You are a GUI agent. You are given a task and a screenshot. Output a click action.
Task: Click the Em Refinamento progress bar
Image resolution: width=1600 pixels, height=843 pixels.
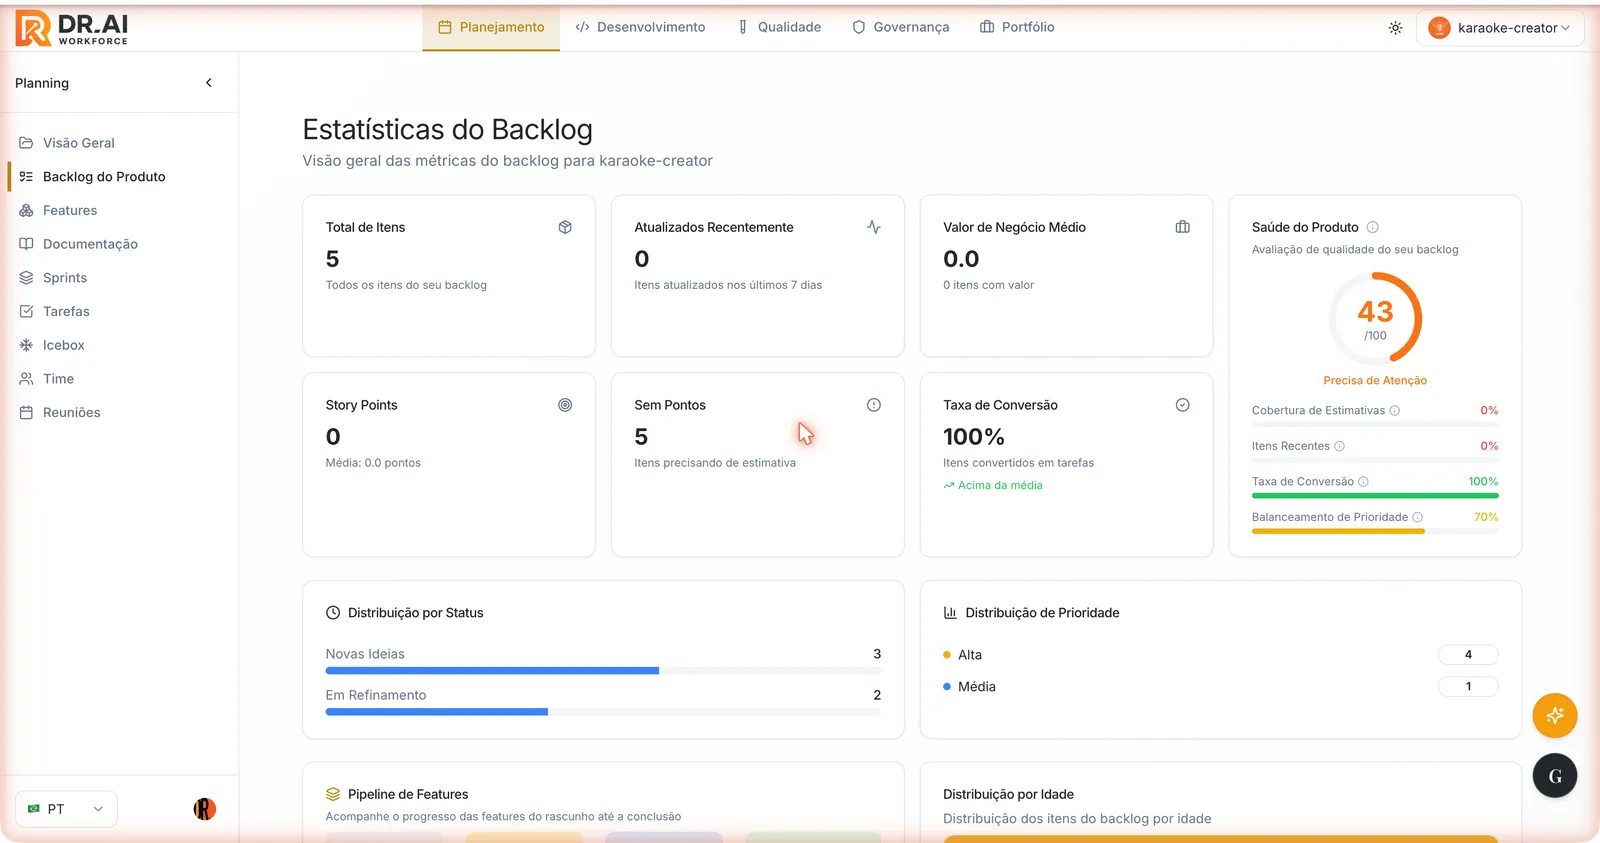pos(603,712)
